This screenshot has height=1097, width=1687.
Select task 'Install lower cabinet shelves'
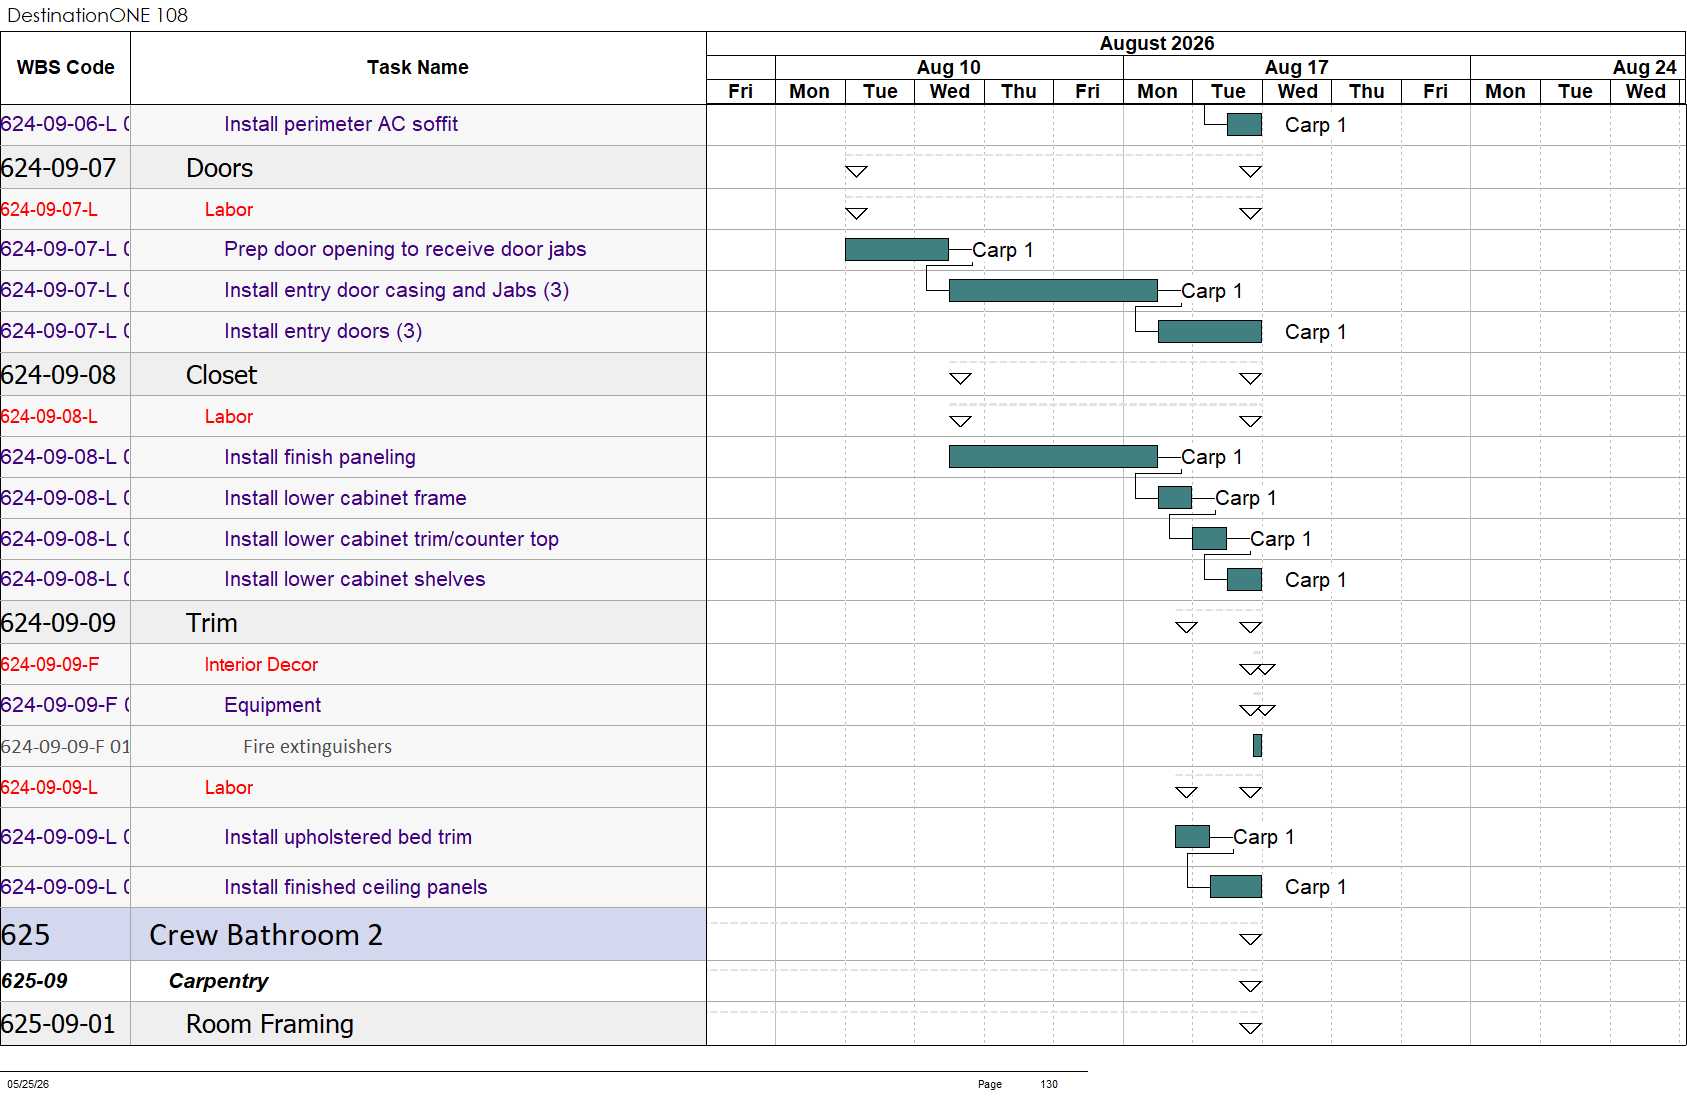tap(355, 579)
